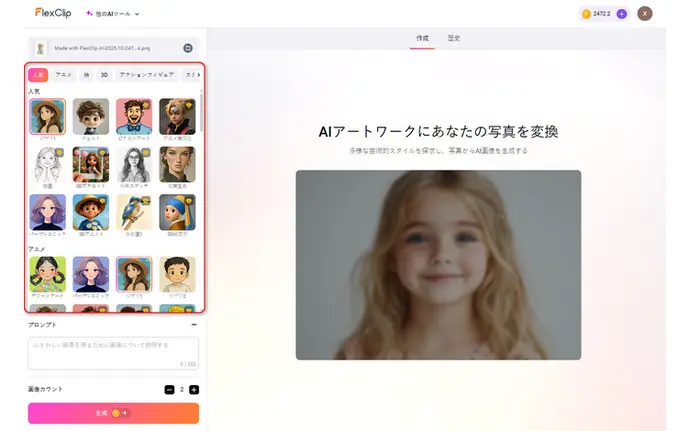The image size is (700, 431).
Task: Choose the felt curly-hair boy style
Action: coord(91,117)
